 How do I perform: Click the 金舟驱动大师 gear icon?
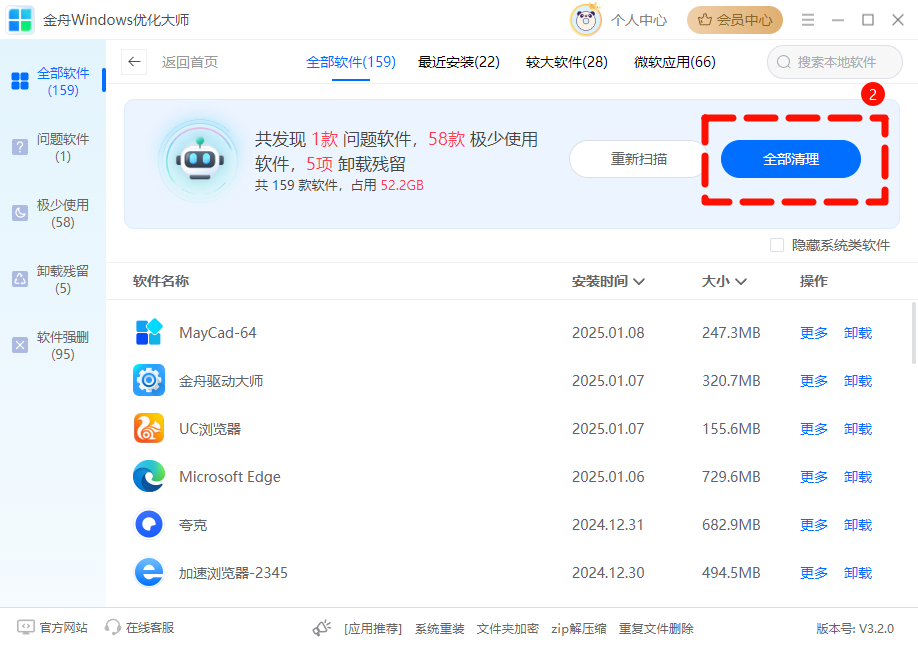coord(149,380)
